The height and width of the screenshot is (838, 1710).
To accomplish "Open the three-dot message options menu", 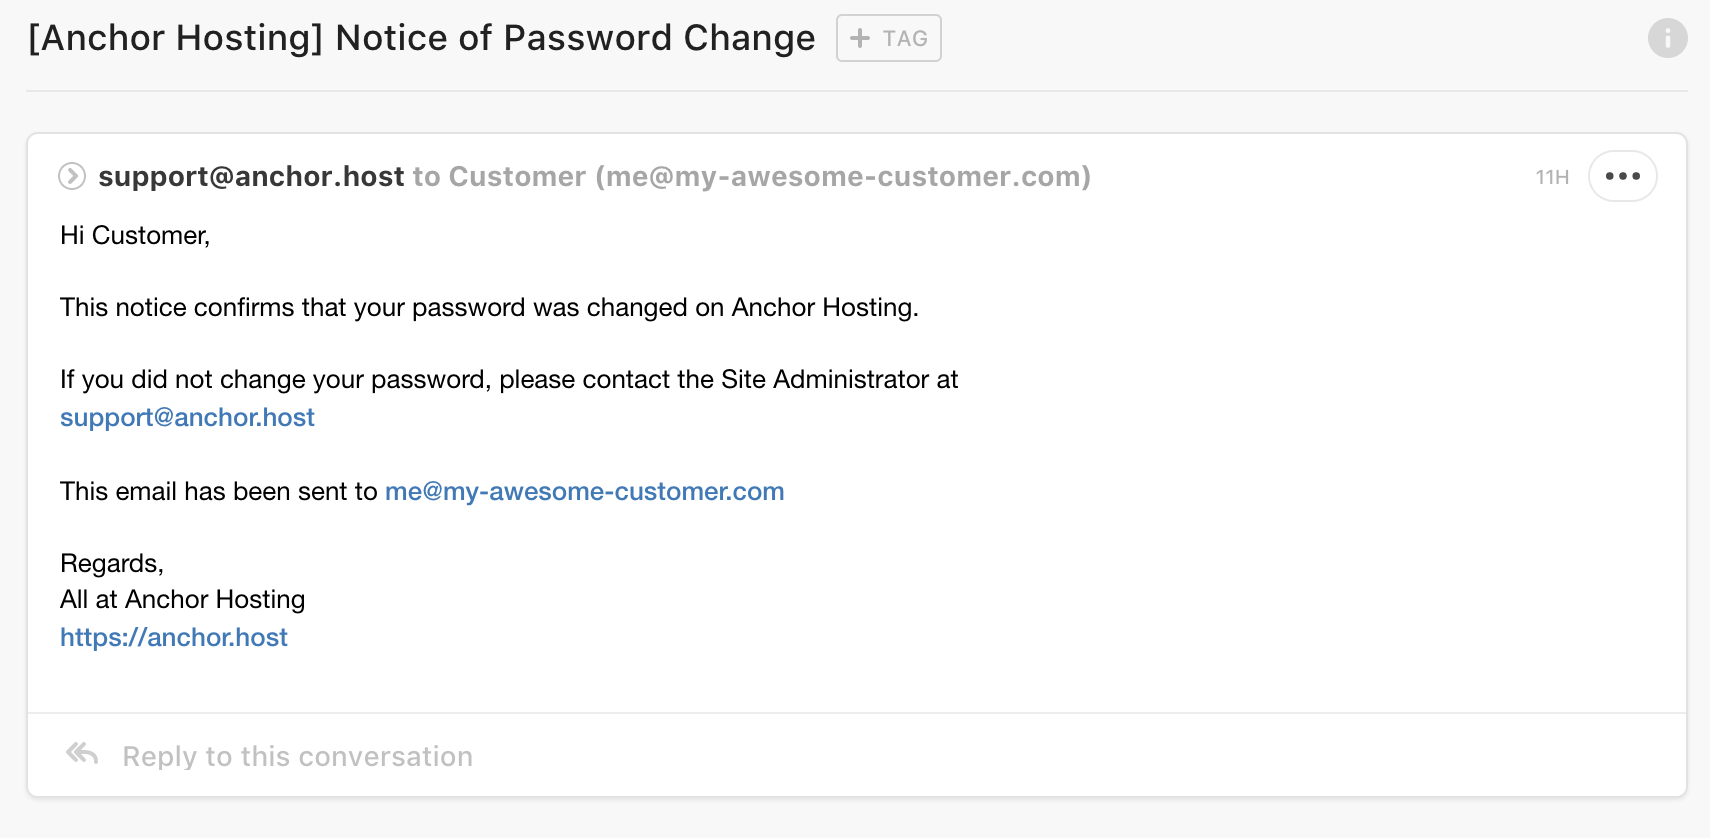I will [x=1622, y=176].
